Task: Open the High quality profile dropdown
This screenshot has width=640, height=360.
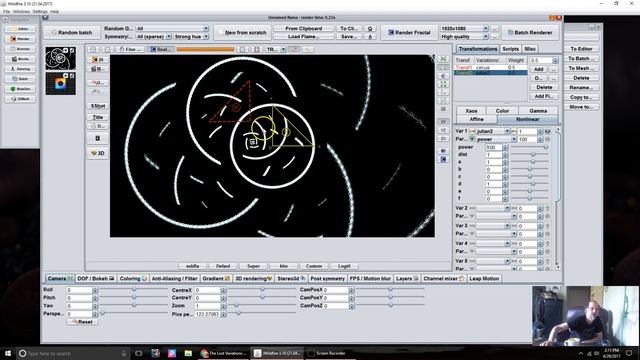Action: (x=464, y=37)
